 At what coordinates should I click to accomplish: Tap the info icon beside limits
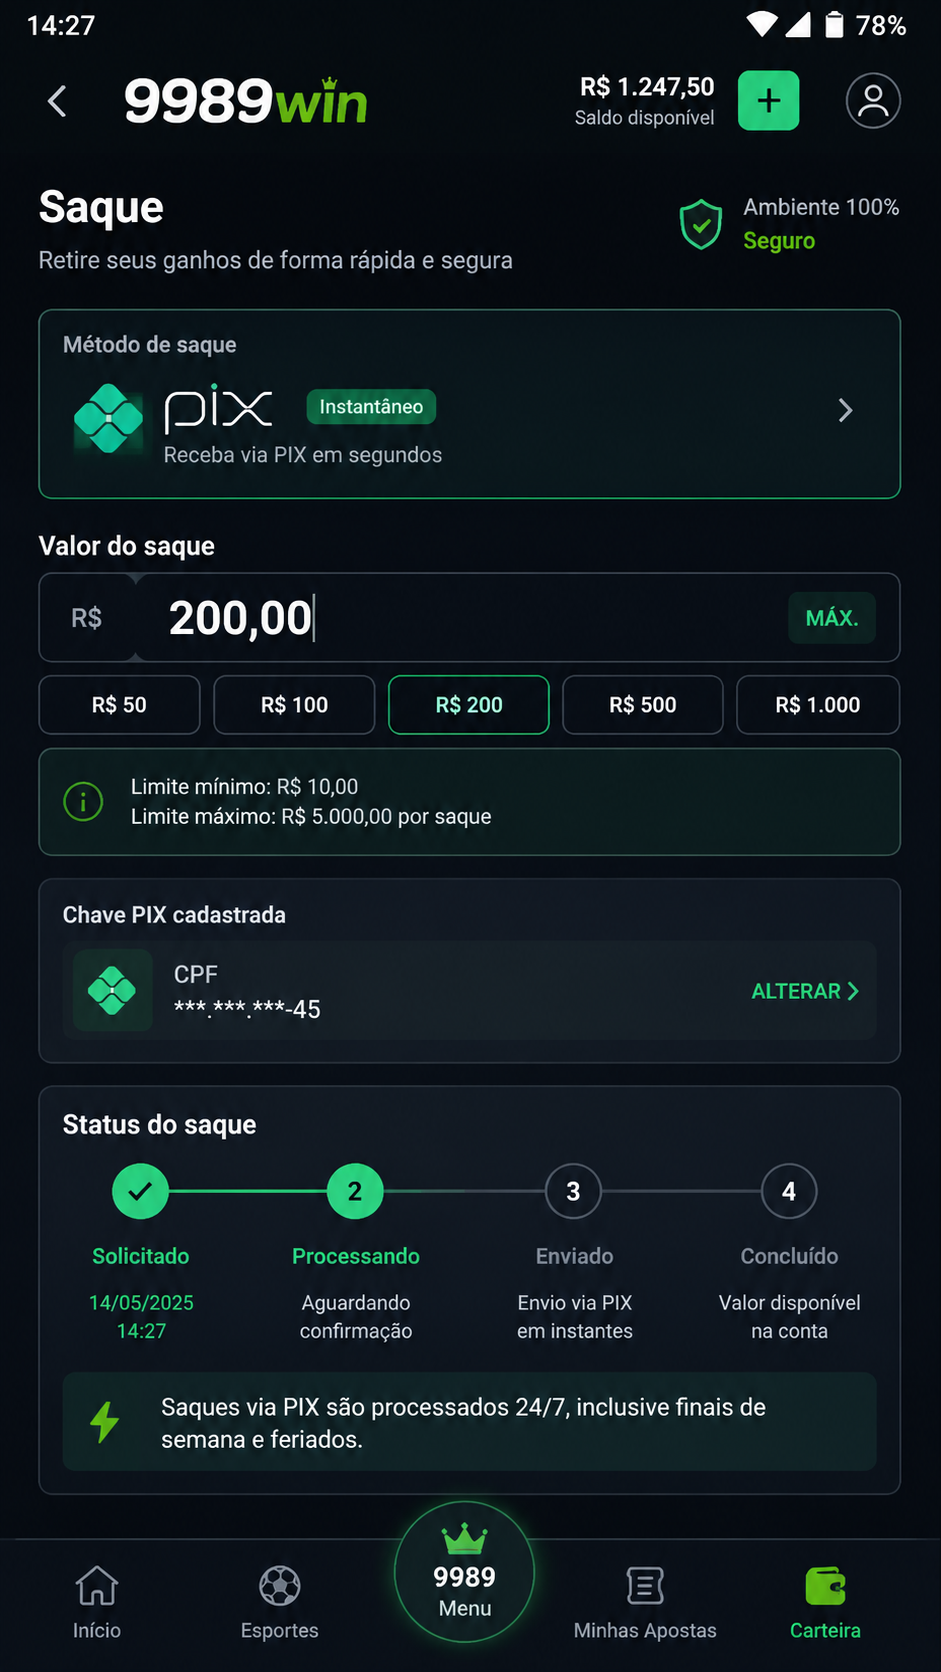point(83,802)
